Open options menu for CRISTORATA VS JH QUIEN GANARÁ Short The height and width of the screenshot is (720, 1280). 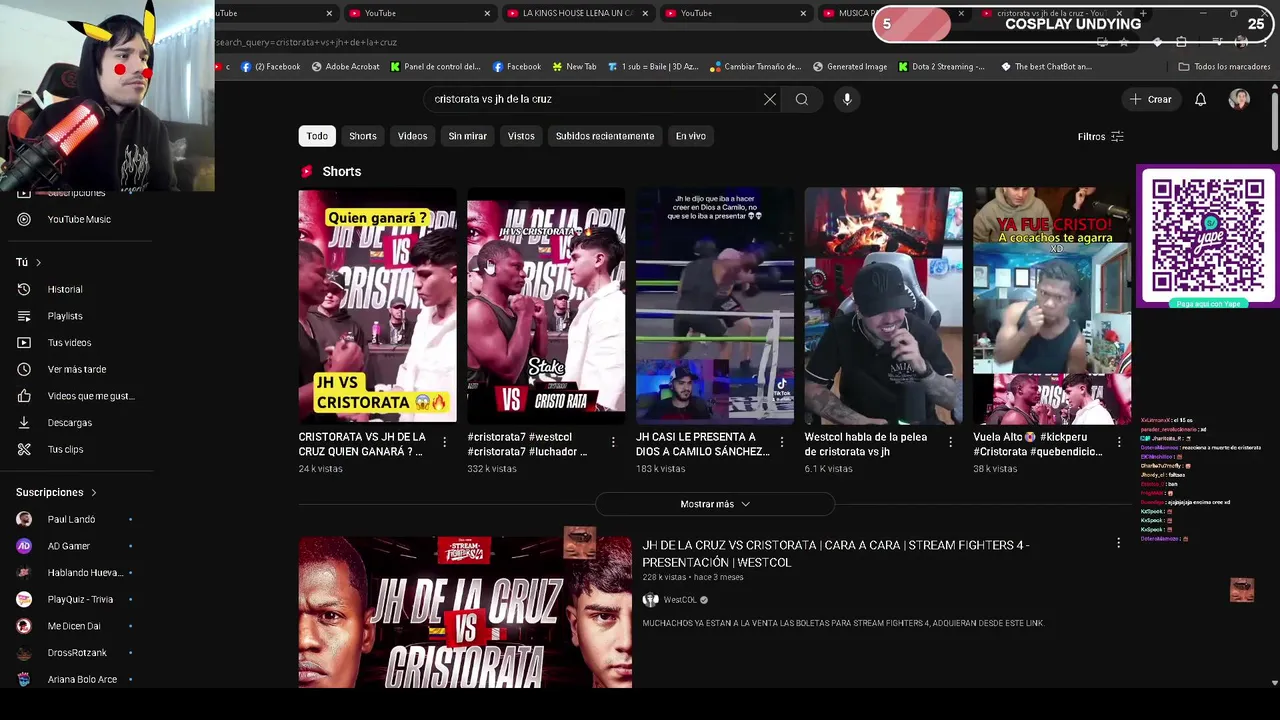tap(445, 442)
